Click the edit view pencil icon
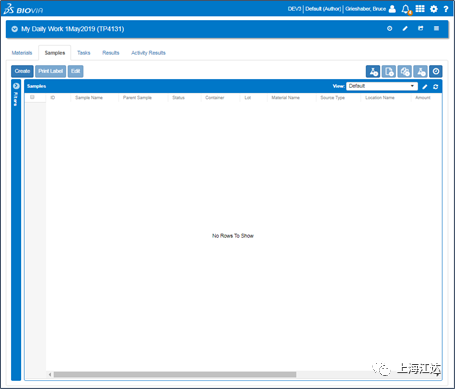Viewport: 455px width, 389px height. 425,87
